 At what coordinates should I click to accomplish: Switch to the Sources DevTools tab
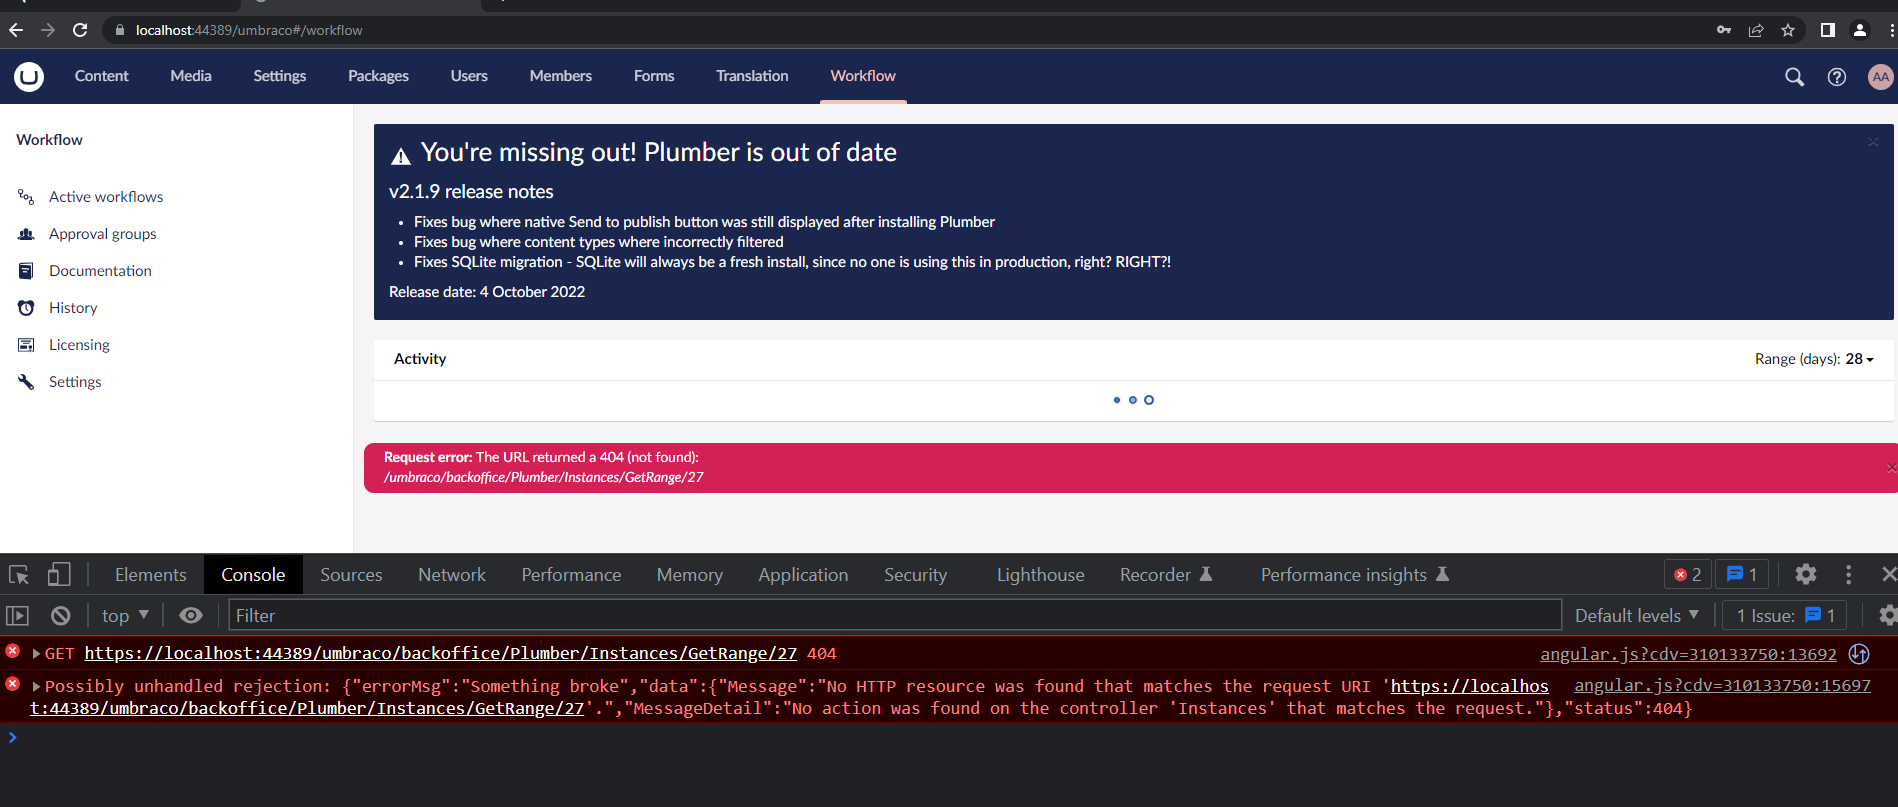coord(351,575)
